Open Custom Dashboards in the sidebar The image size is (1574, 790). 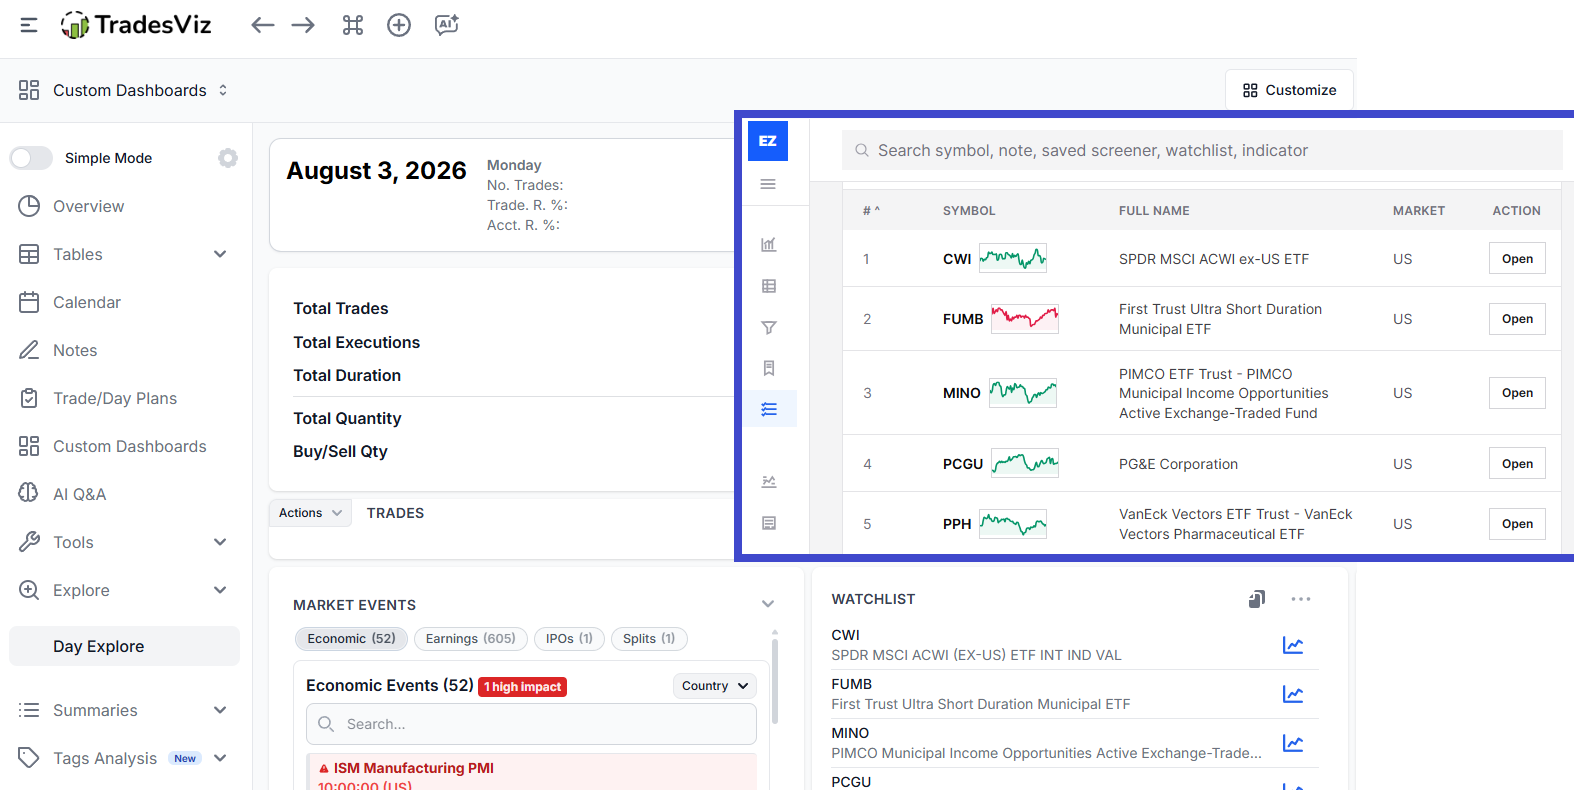130,446
